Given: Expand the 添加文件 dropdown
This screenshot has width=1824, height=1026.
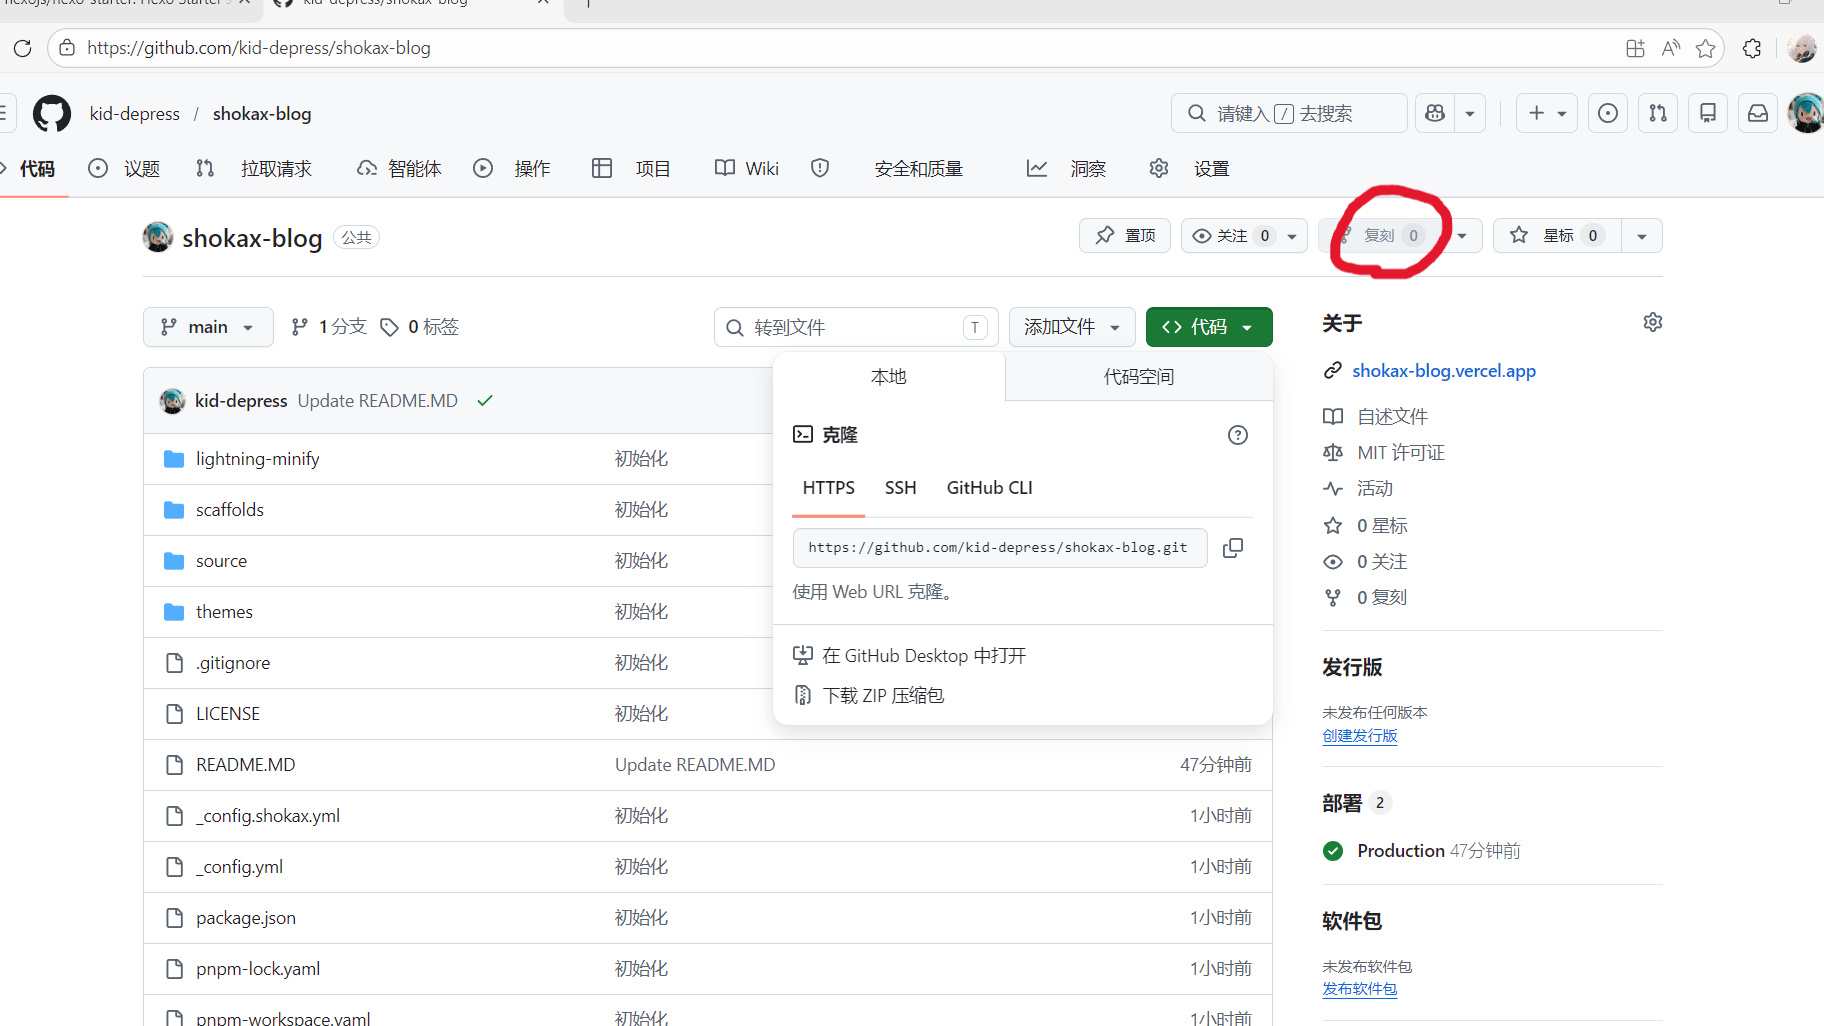Looking at the screenshot, I should (1072, 327).
